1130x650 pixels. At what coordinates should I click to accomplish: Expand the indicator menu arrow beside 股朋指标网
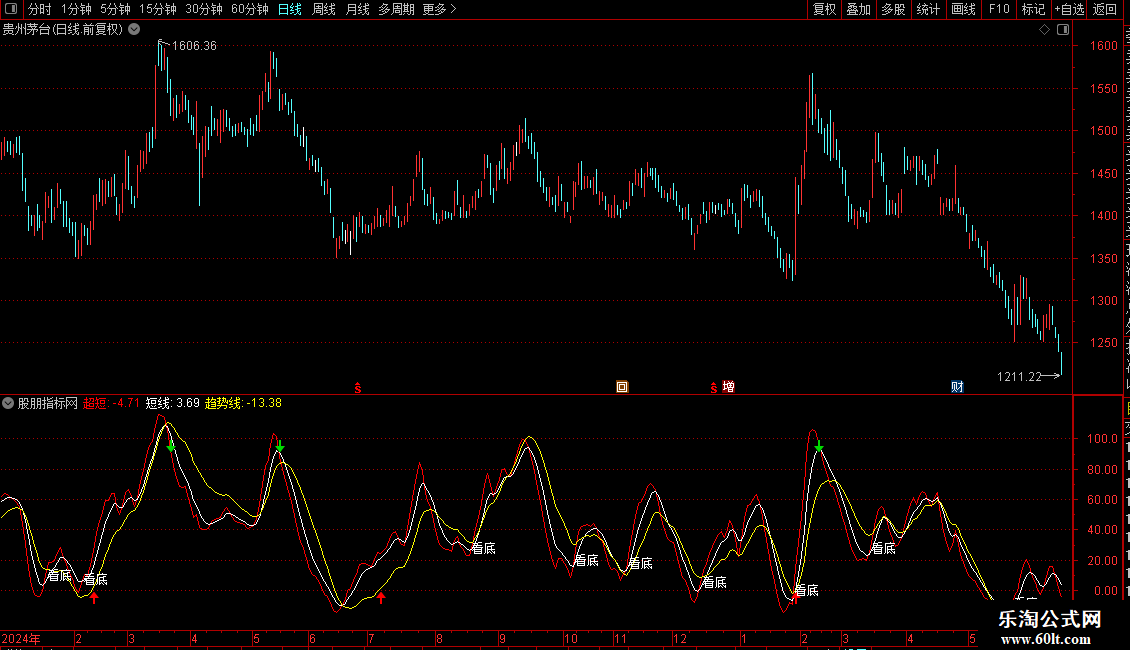(8, 404)
